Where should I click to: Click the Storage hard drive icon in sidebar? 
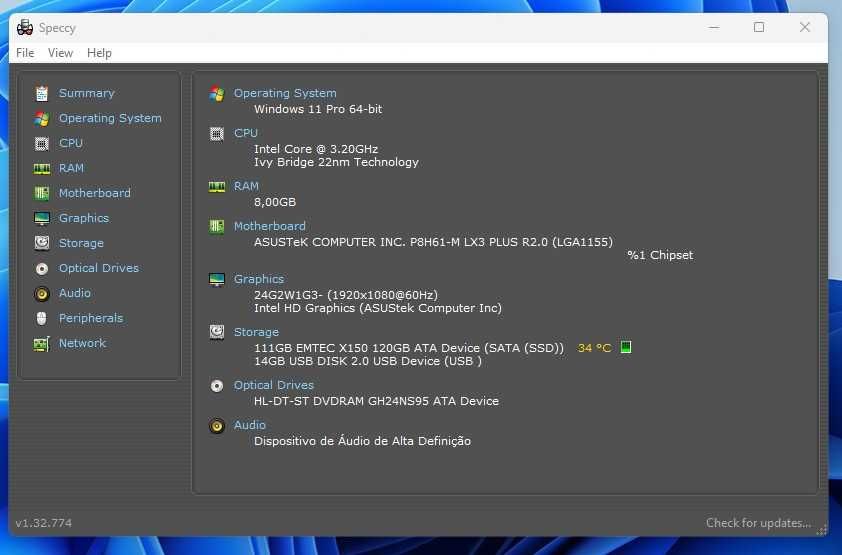coord(42,243)
